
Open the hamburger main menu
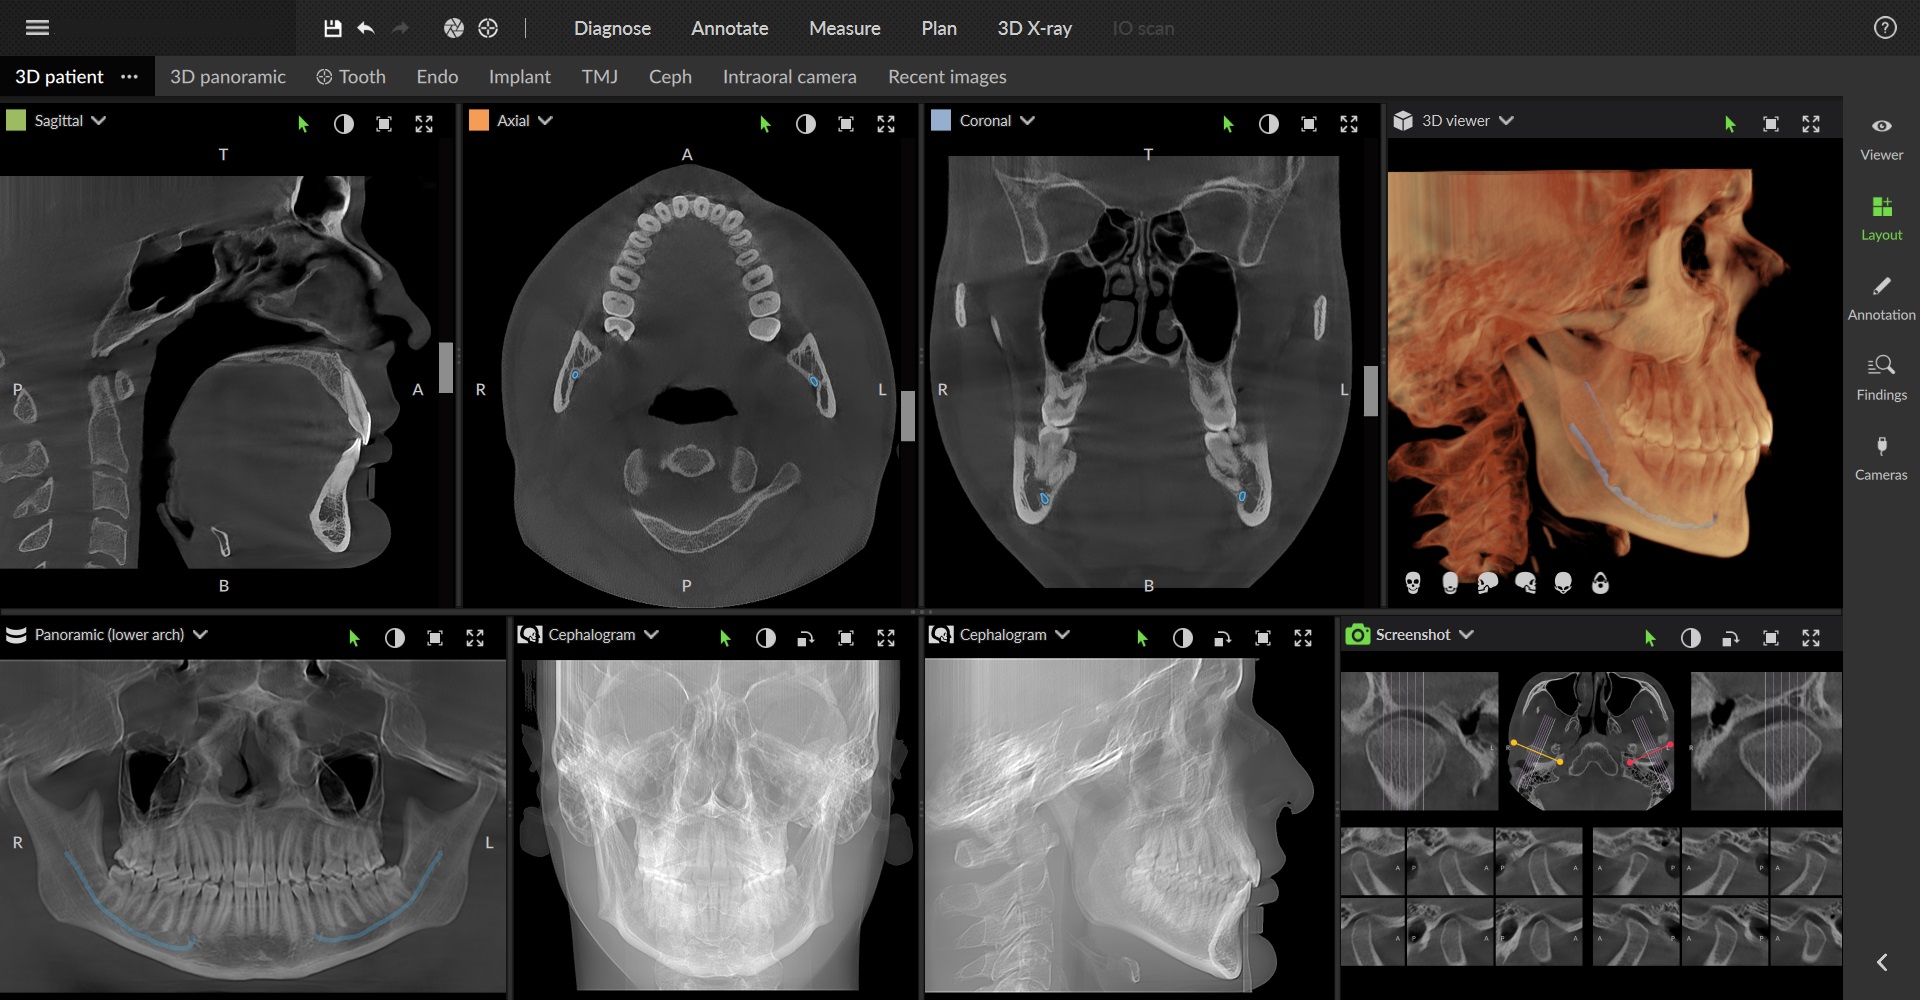click(x=37, y=28)
